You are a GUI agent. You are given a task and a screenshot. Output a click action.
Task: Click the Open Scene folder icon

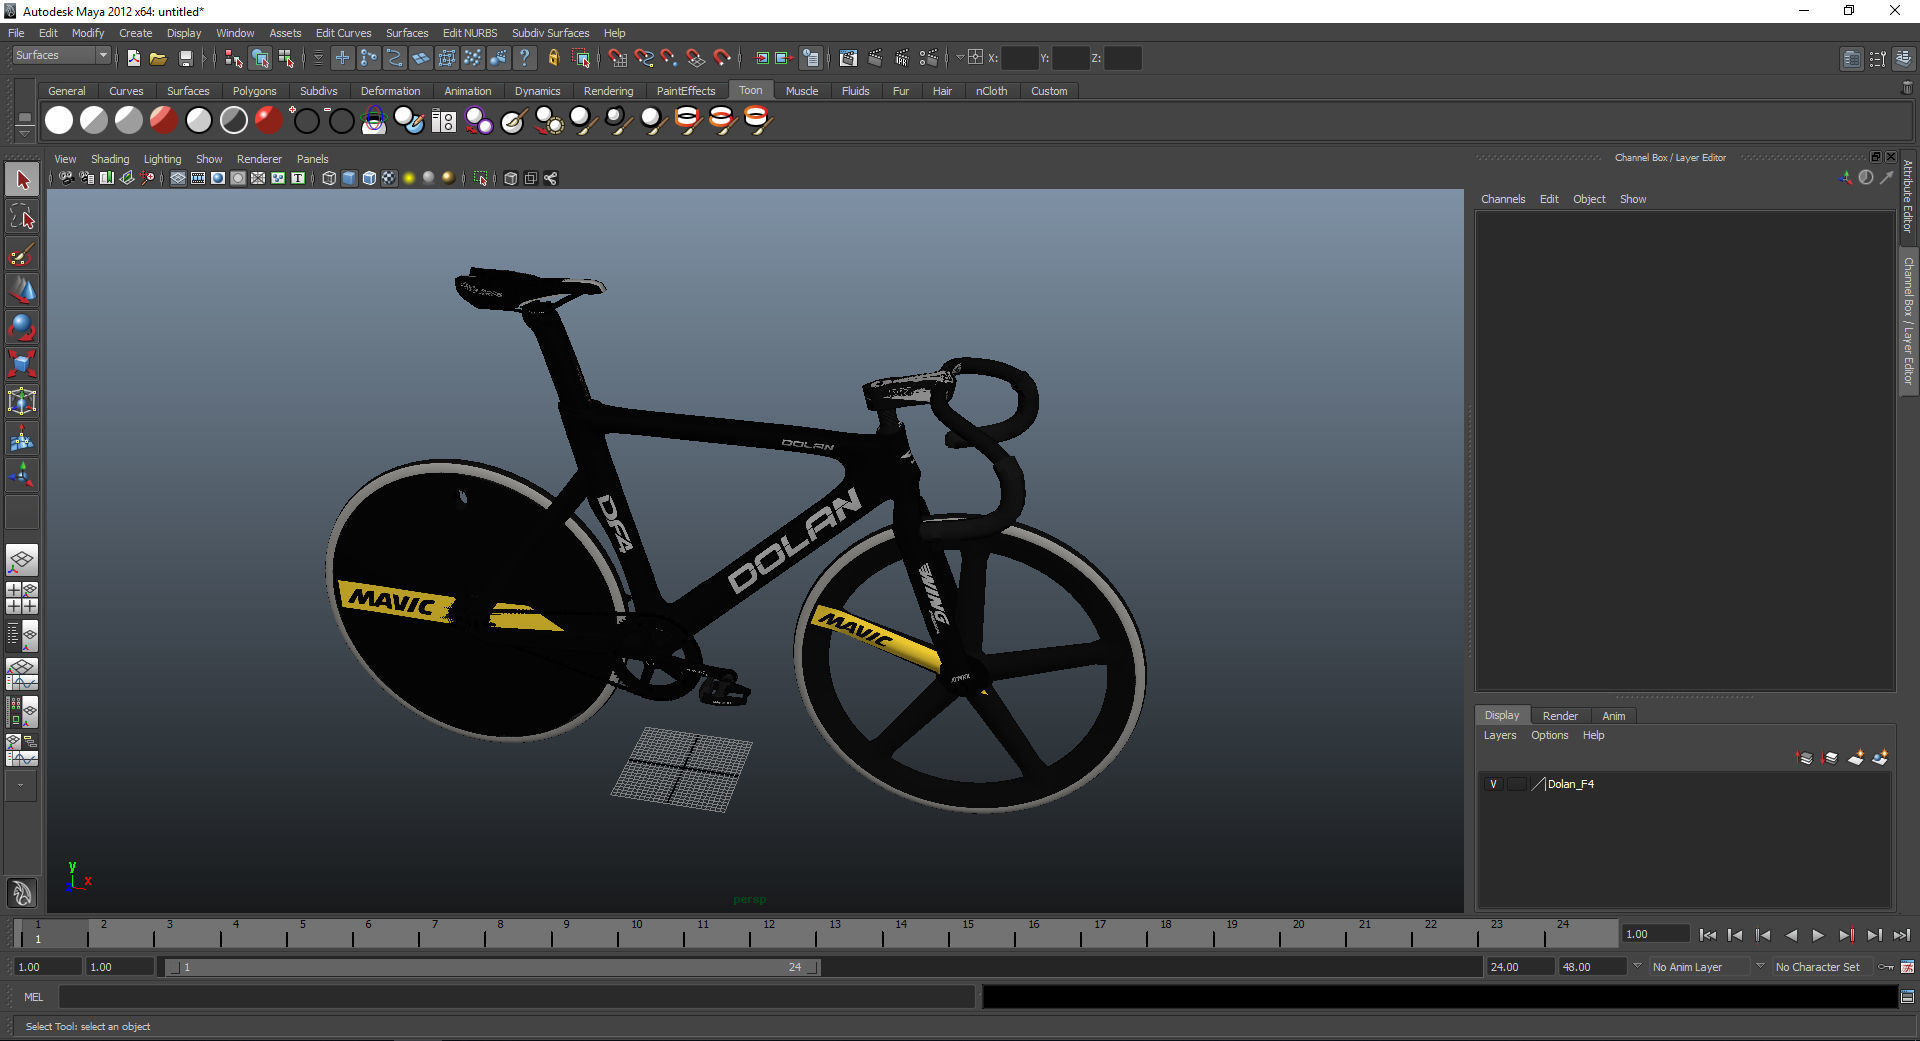tap(158, 58)
